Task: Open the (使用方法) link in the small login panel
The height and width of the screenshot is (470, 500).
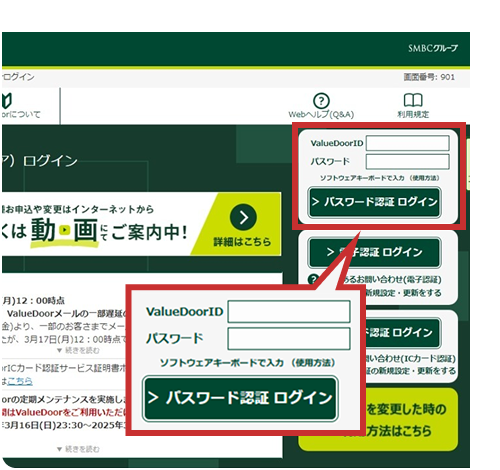Action: (424, 178)
